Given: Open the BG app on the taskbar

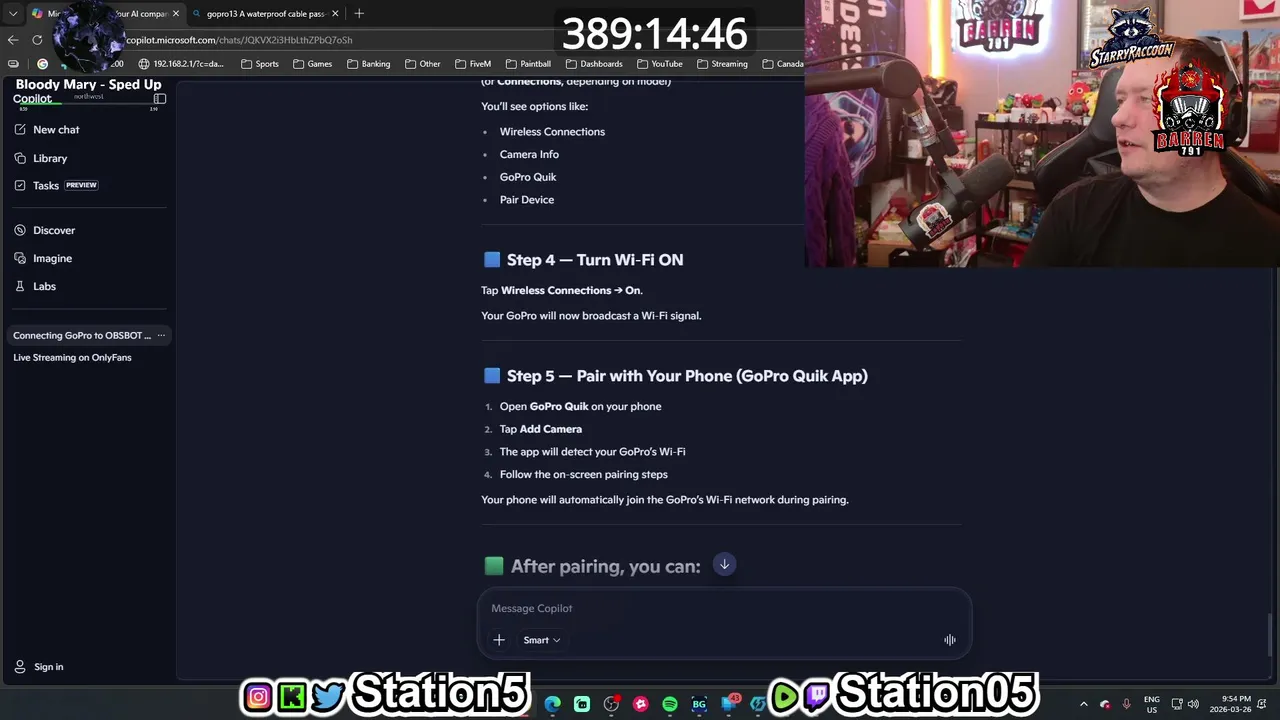Looking at the screenshot, I should coord(699,704).
